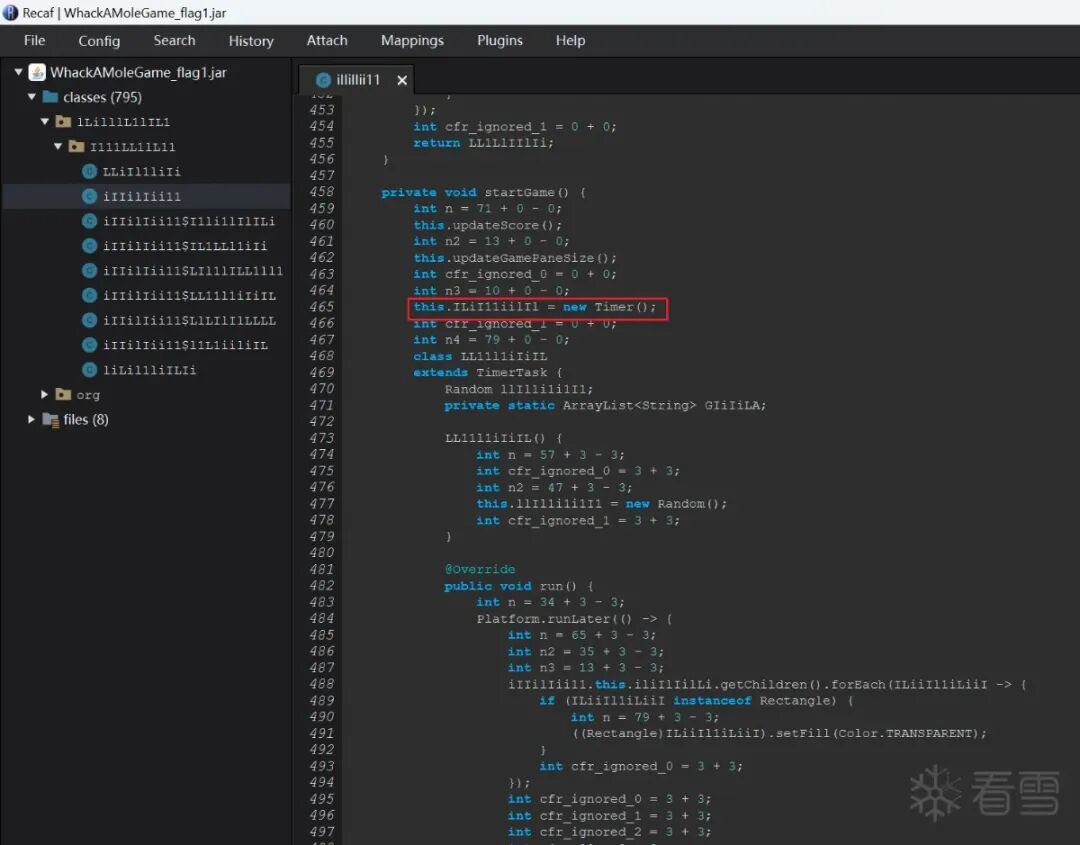
Task: Click the Recaf logo in the title bar
Action: pos(10,13)
